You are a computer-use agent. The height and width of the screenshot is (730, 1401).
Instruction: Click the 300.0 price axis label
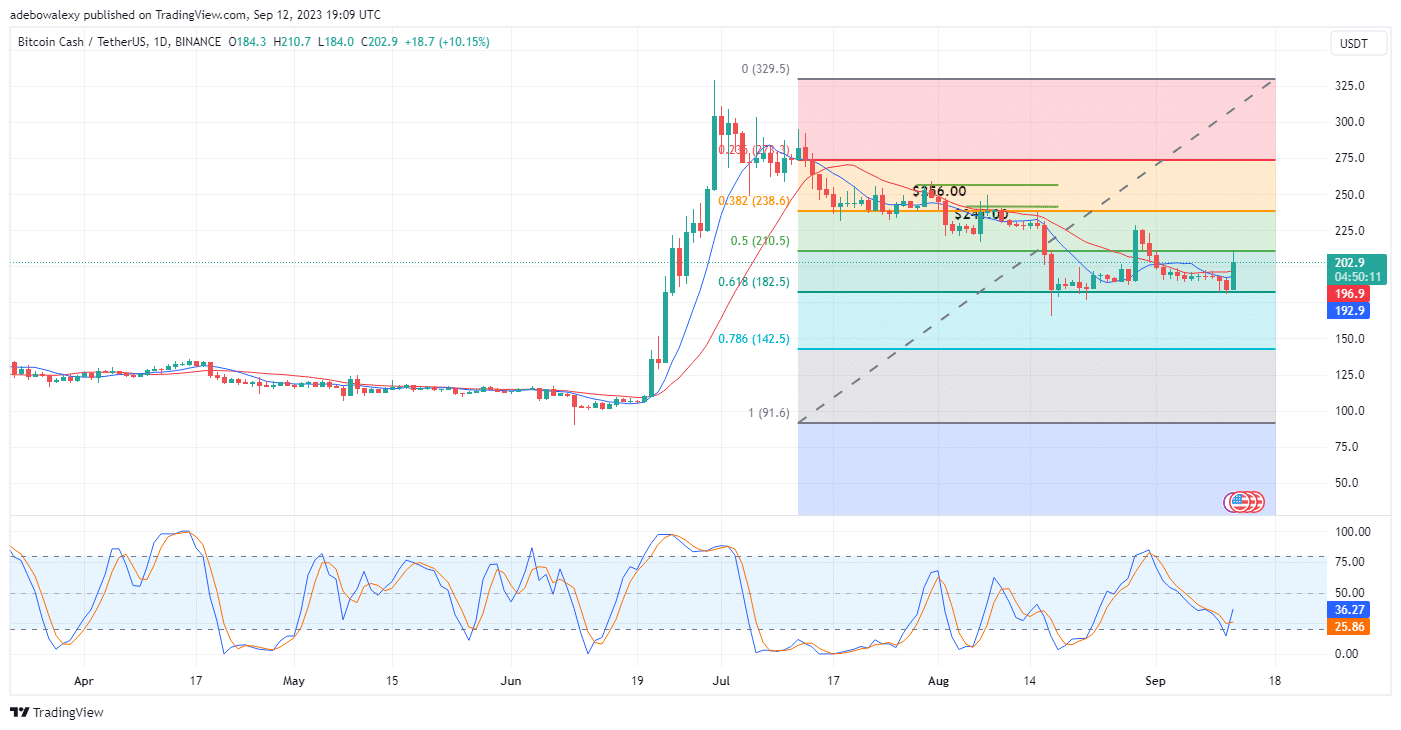(1351, 122)
